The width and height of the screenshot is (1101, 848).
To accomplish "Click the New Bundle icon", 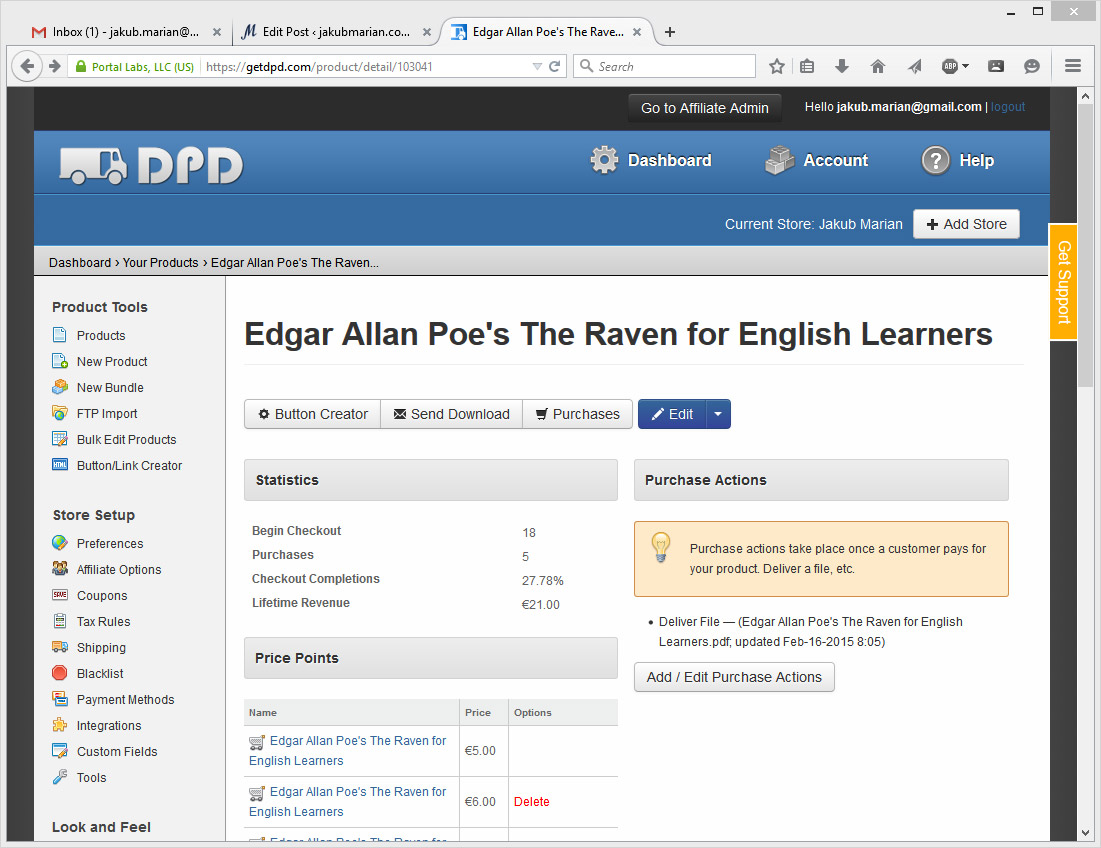I will click(x=60, y=387).
